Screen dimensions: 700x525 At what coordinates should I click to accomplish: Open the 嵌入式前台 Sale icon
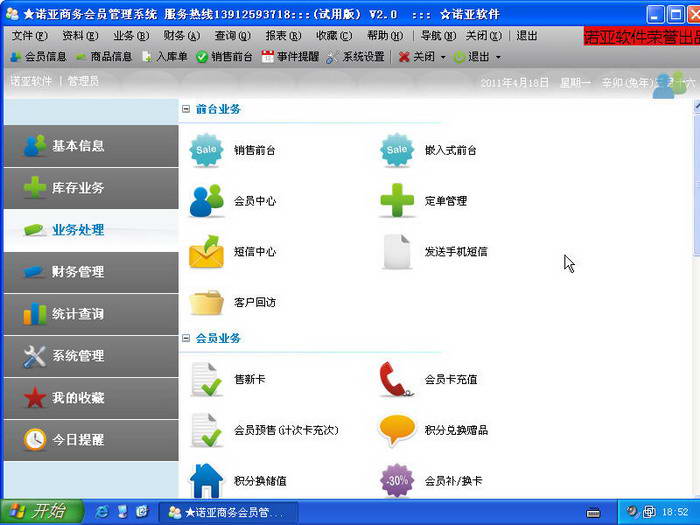coord(396,150)
